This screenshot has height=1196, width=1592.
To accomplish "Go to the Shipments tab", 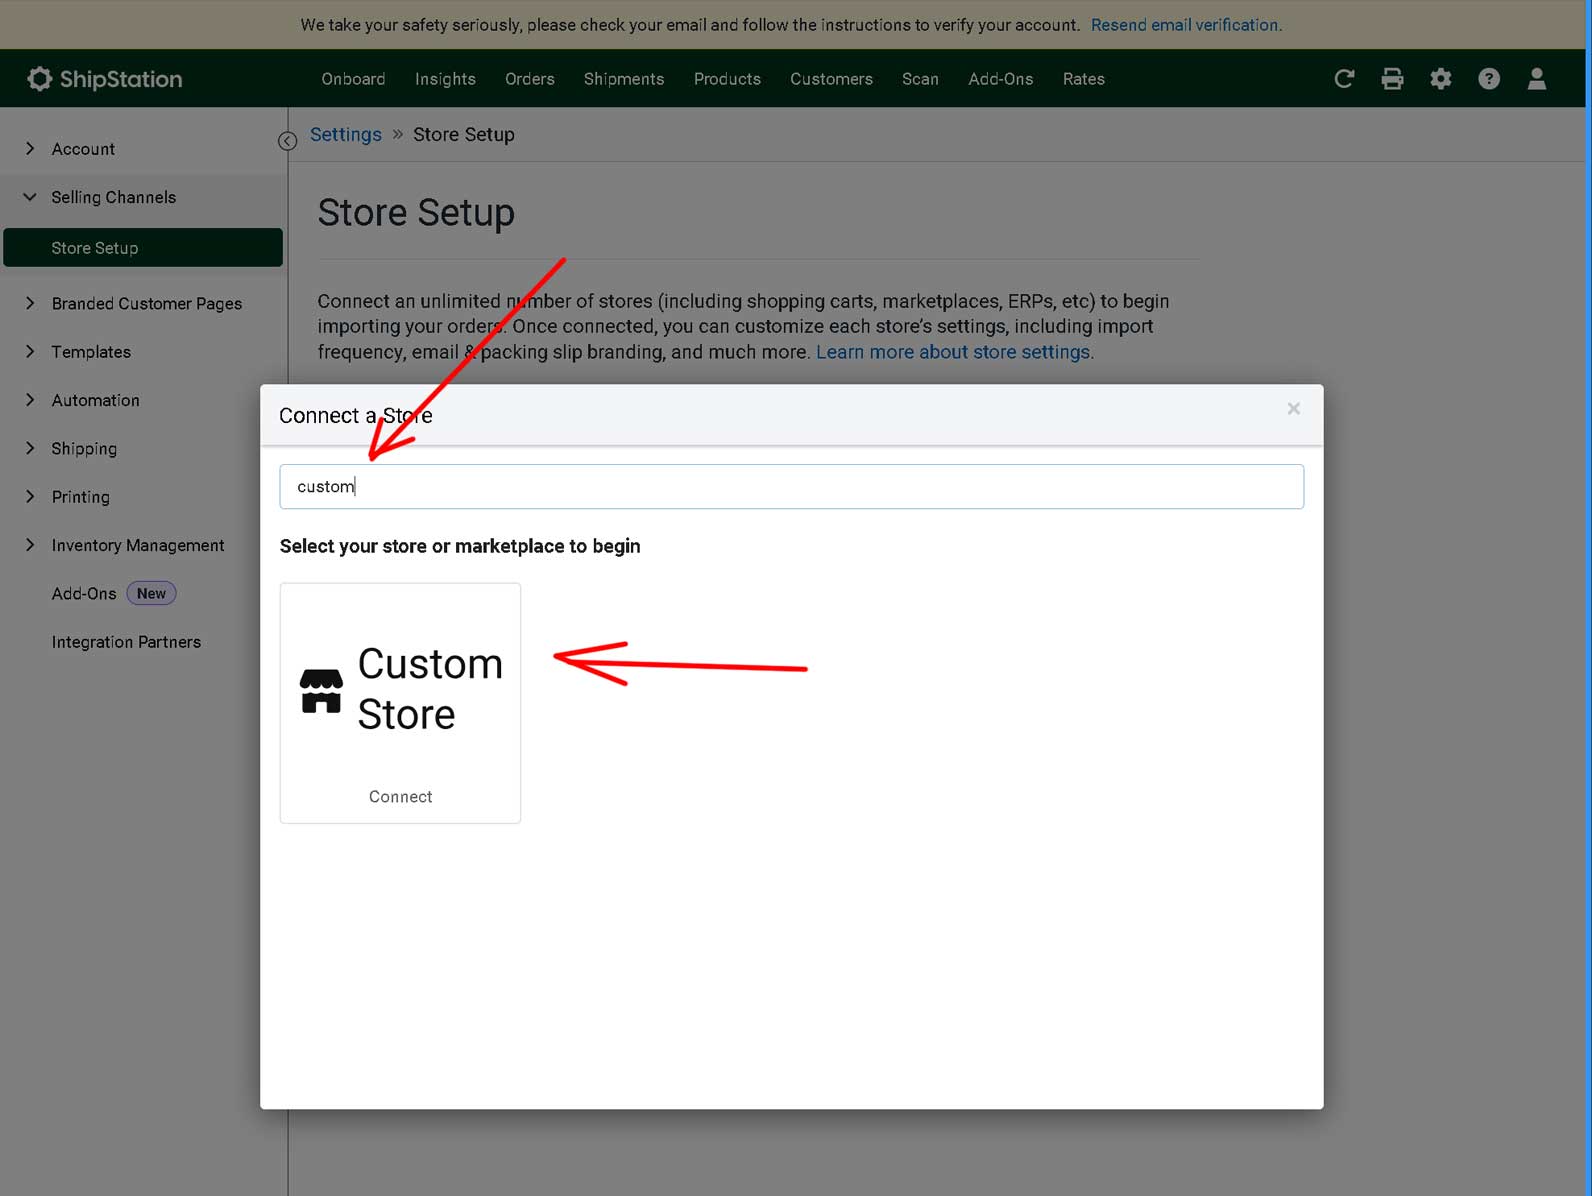I will pyautogui.click(x=624, y=79).
